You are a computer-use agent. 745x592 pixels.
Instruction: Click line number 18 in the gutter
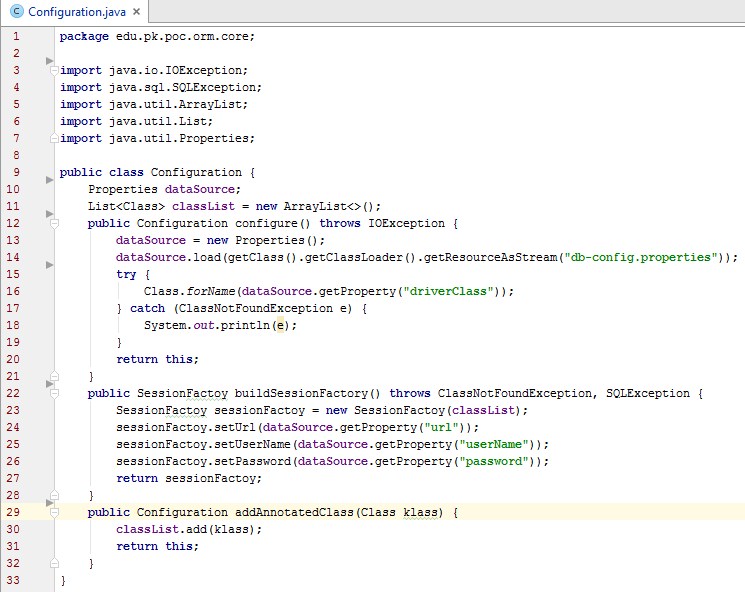[13, 325]
